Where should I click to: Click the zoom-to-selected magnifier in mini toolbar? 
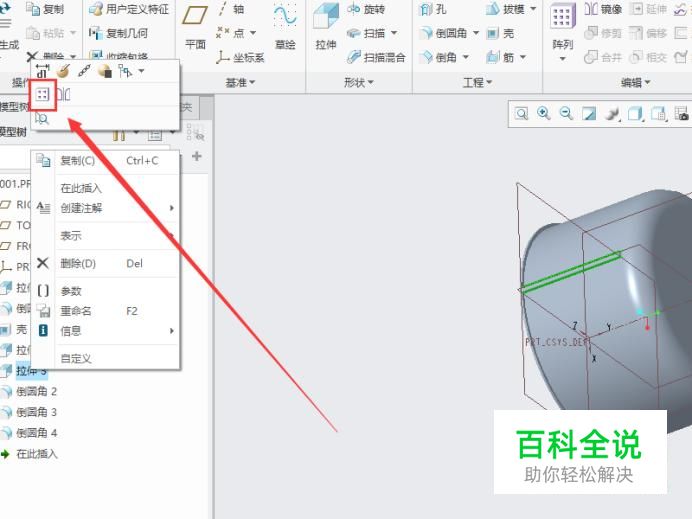[x=42, y=118]
